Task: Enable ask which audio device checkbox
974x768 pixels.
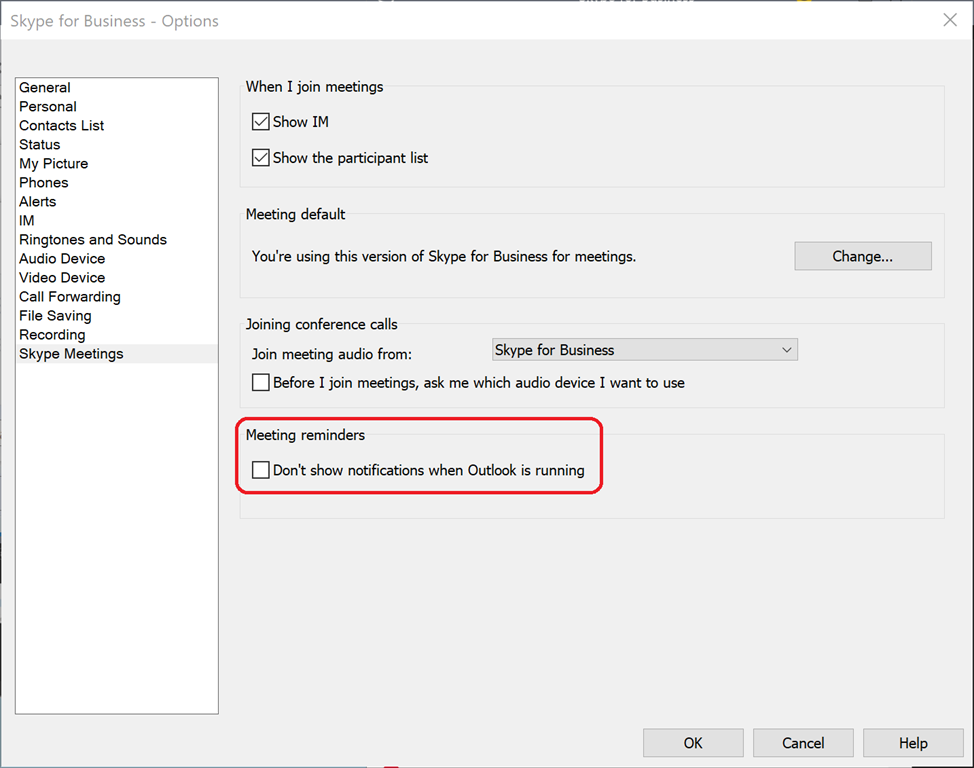Action: 261,383
